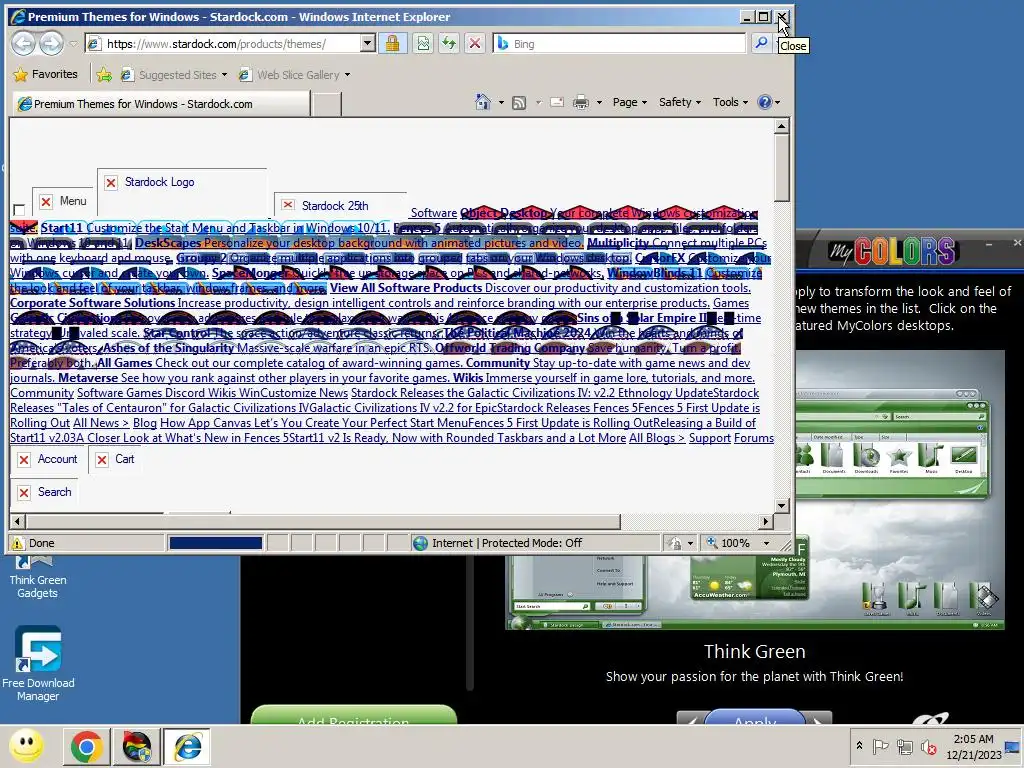Select the Premium Themes for Windows tab

[161, 104]
